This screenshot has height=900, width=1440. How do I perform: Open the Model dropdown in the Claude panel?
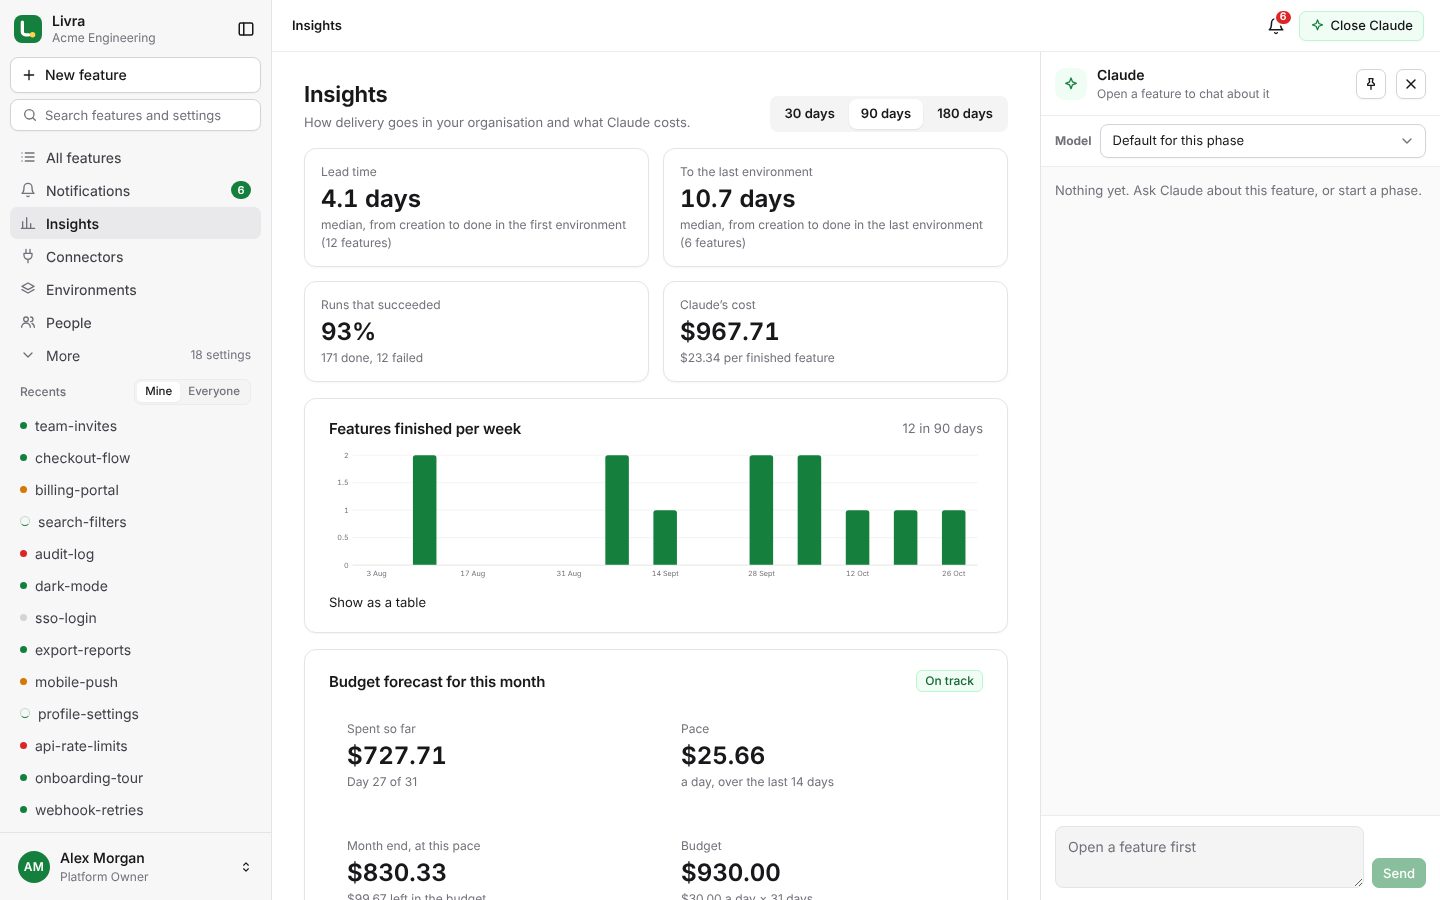coord(1262,141)
